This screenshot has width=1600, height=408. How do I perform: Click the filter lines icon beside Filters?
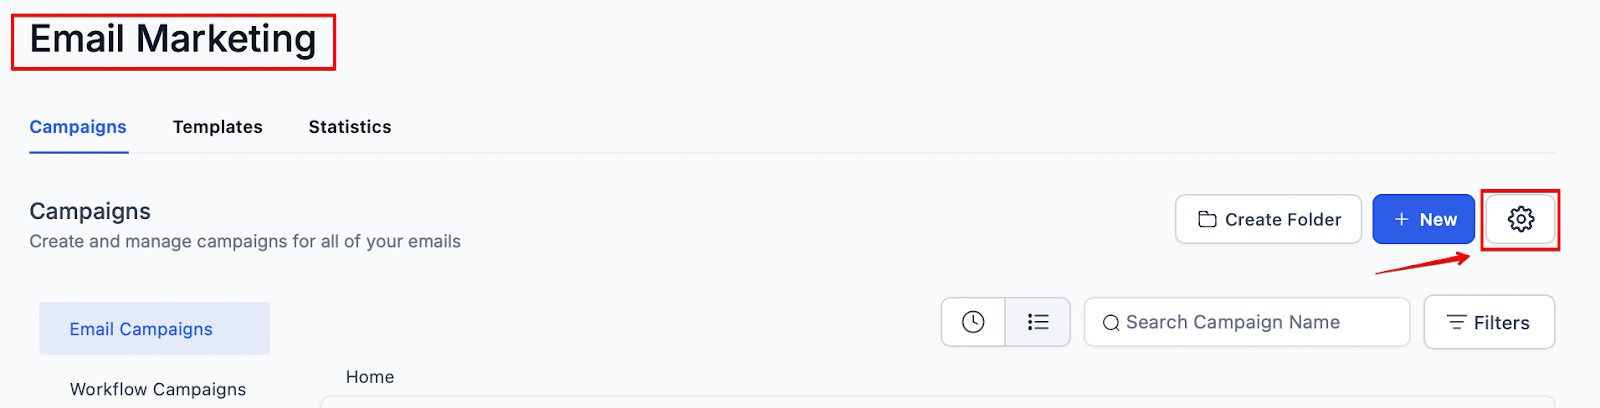coord(1456,322)
